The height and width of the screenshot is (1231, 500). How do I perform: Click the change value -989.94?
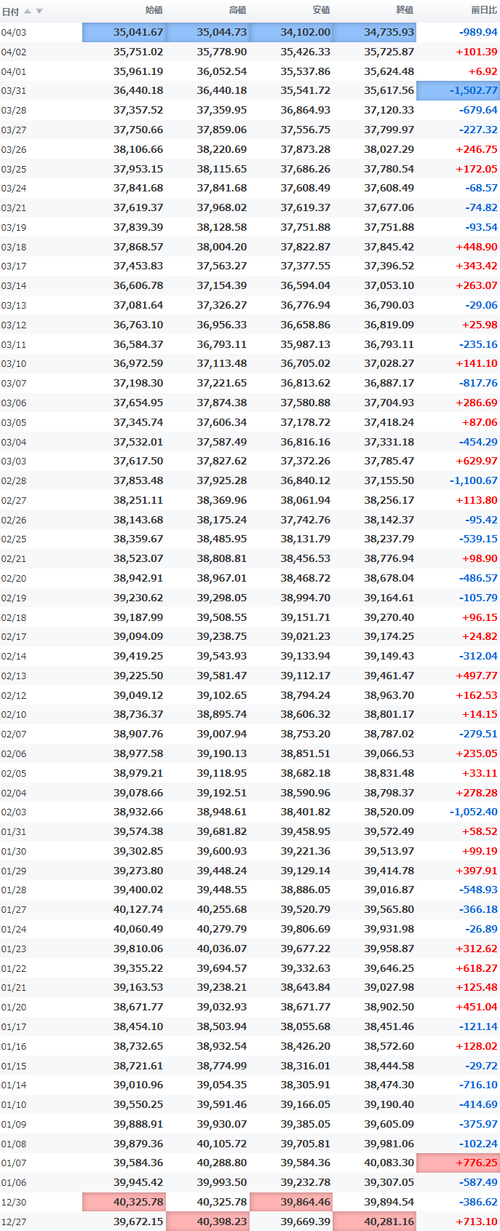(x=477, y=32)
